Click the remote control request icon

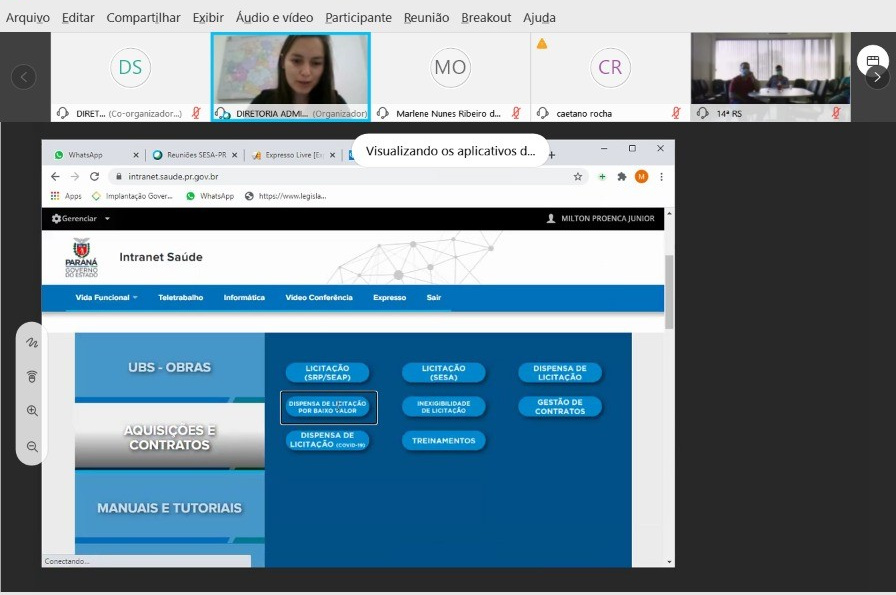click(32, 377)
